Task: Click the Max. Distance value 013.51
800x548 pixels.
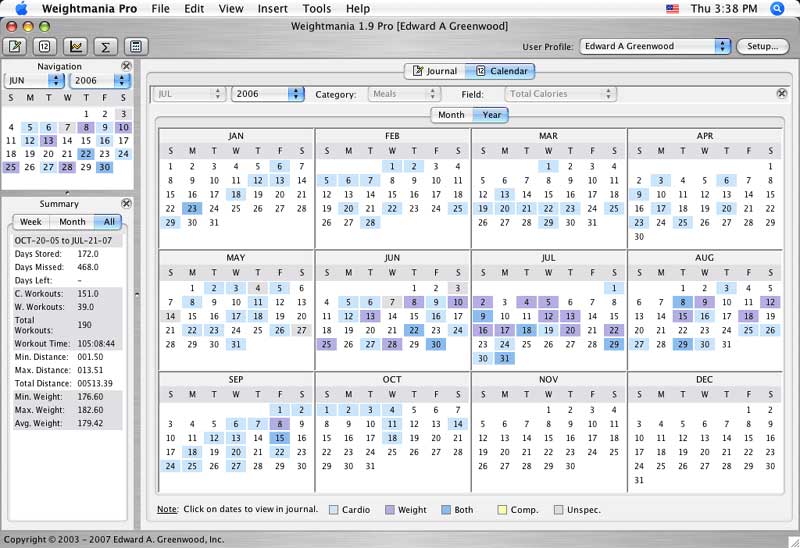Action: click(x=90, y=370)
